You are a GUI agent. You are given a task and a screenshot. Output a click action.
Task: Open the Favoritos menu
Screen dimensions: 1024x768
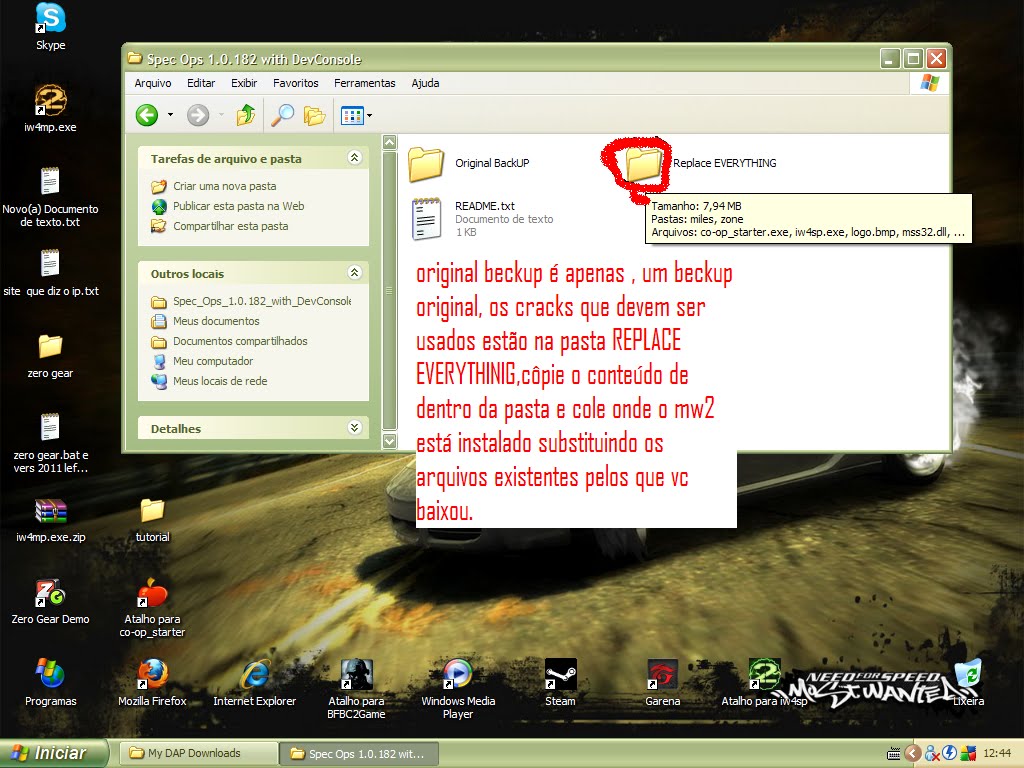[296, 83]
